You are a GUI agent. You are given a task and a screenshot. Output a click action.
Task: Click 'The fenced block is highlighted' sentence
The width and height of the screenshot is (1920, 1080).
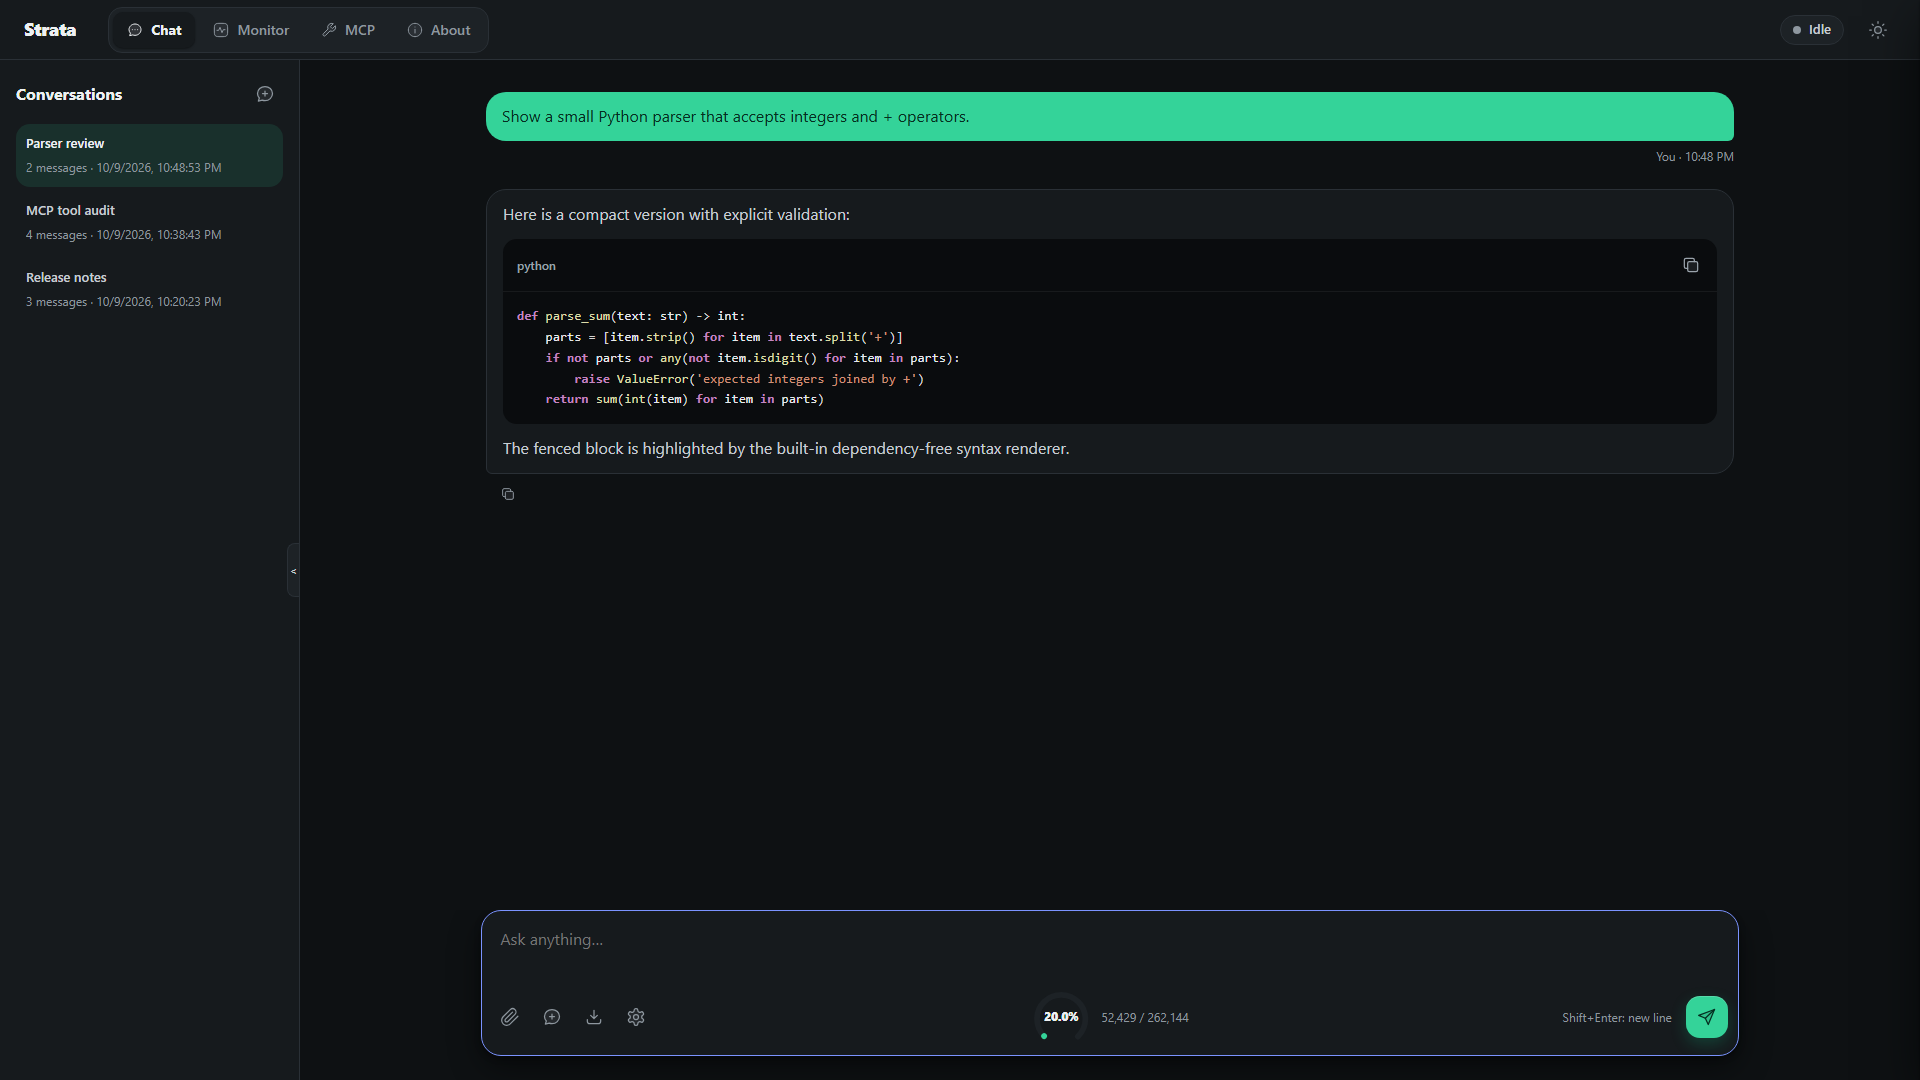pyautogui.click(x=786, y=449)
